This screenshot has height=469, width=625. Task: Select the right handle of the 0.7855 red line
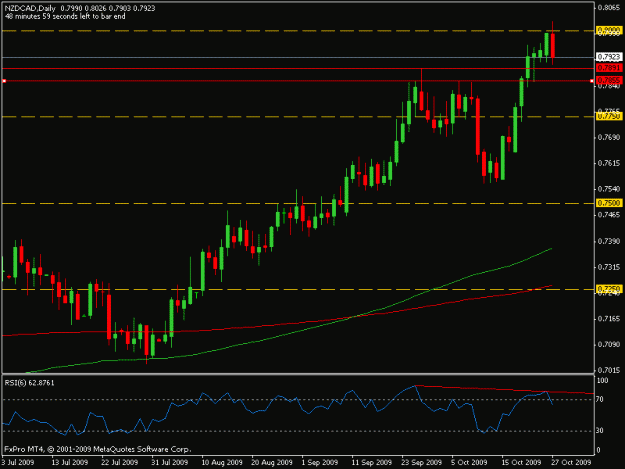coord(592,81)
